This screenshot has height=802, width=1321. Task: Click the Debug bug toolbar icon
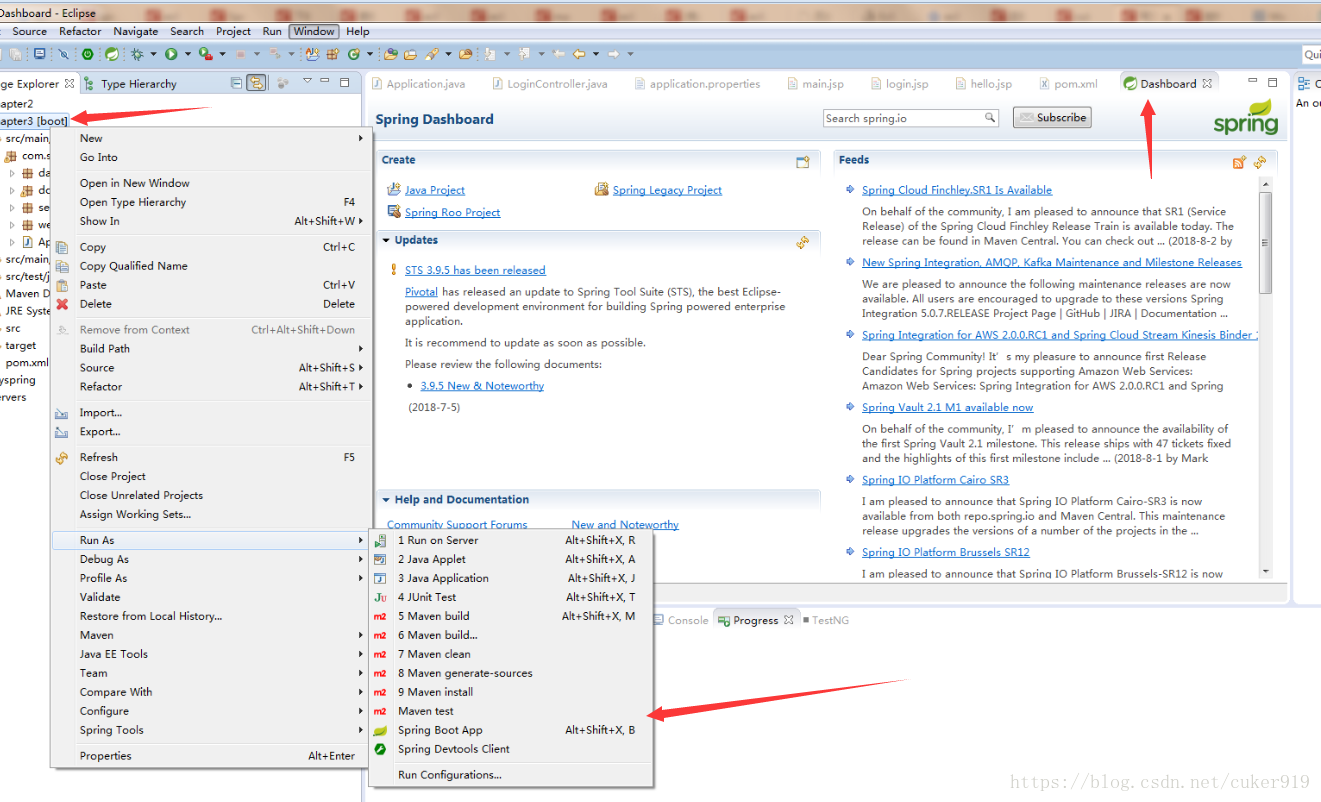click(137, 54)
